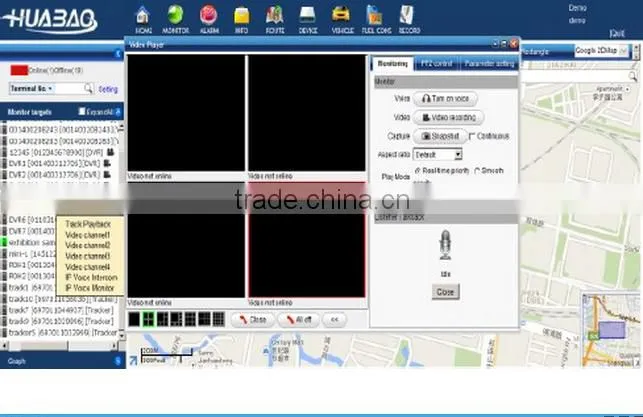Toggle the Continuous capture checkbox
The width and height of the screenshot is (643, 417).
tap(472, 136)
